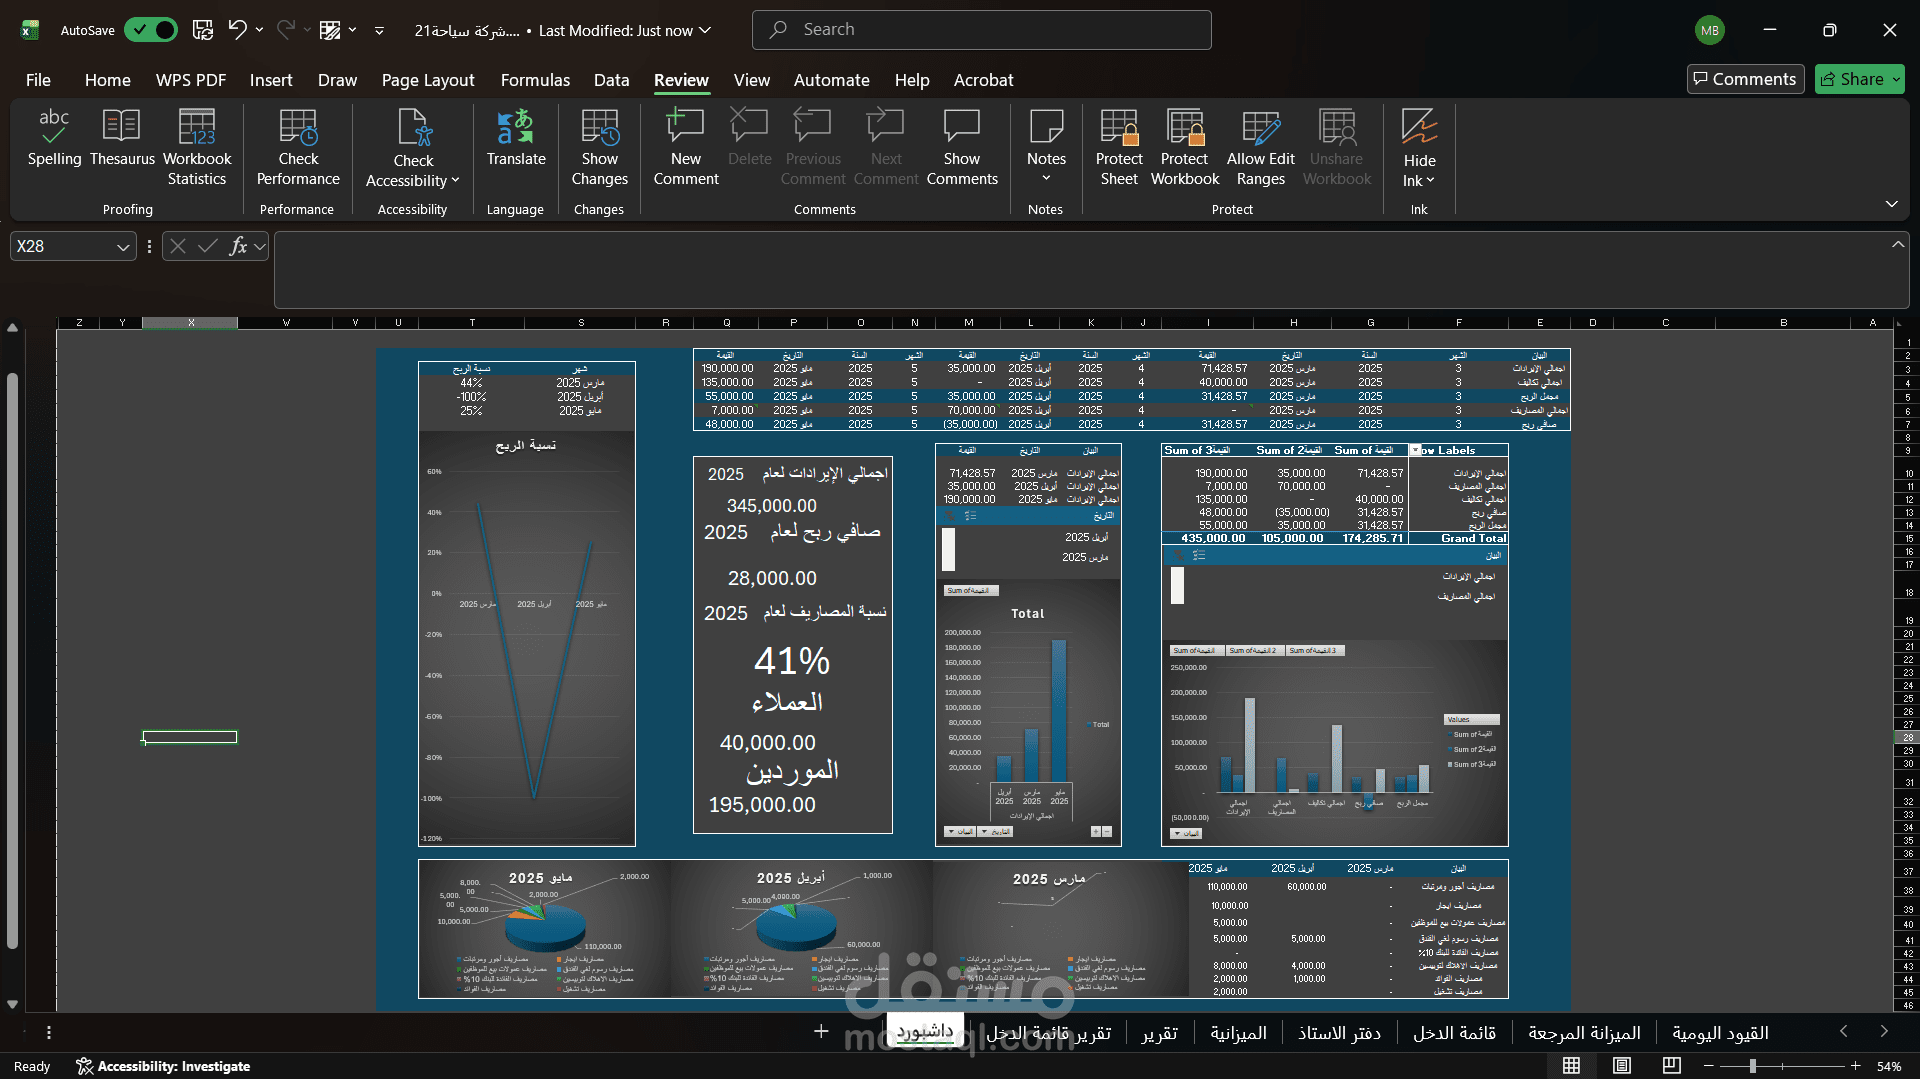Expand the file name and Last Modified dropdown
The width and height of the screenshot is (1920, 1080).
(x=705, y=30)
